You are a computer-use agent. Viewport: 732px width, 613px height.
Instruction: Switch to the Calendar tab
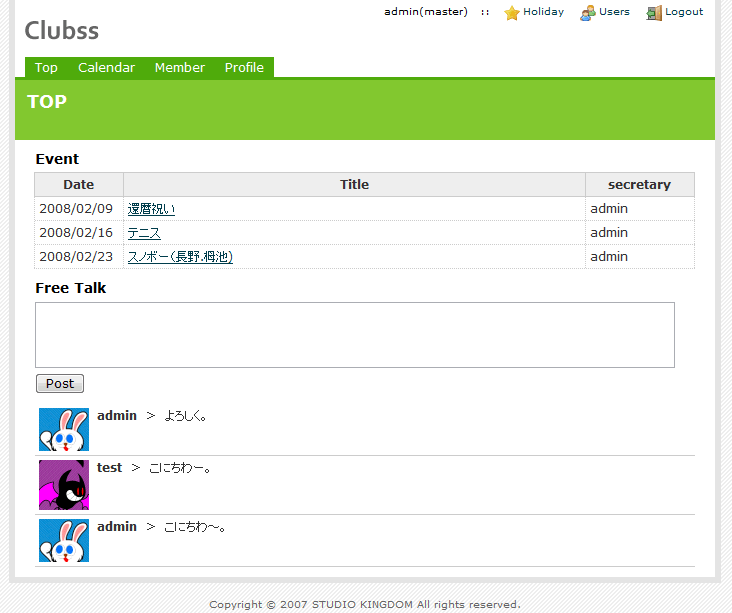(x=106, y=68)
